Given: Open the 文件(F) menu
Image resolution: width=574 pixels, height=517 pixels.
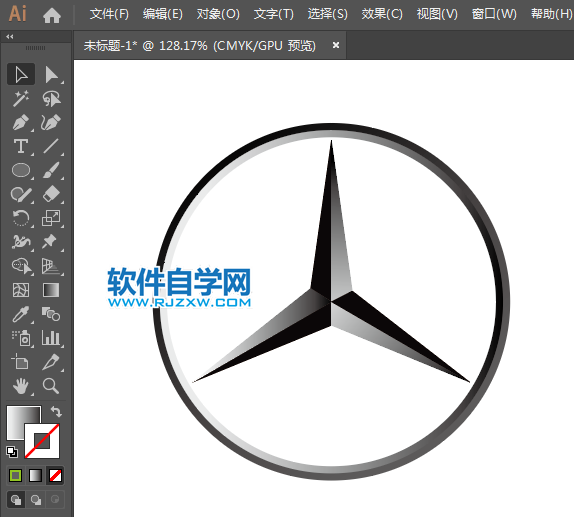Looking at the screenshot, I should [109, 14].
